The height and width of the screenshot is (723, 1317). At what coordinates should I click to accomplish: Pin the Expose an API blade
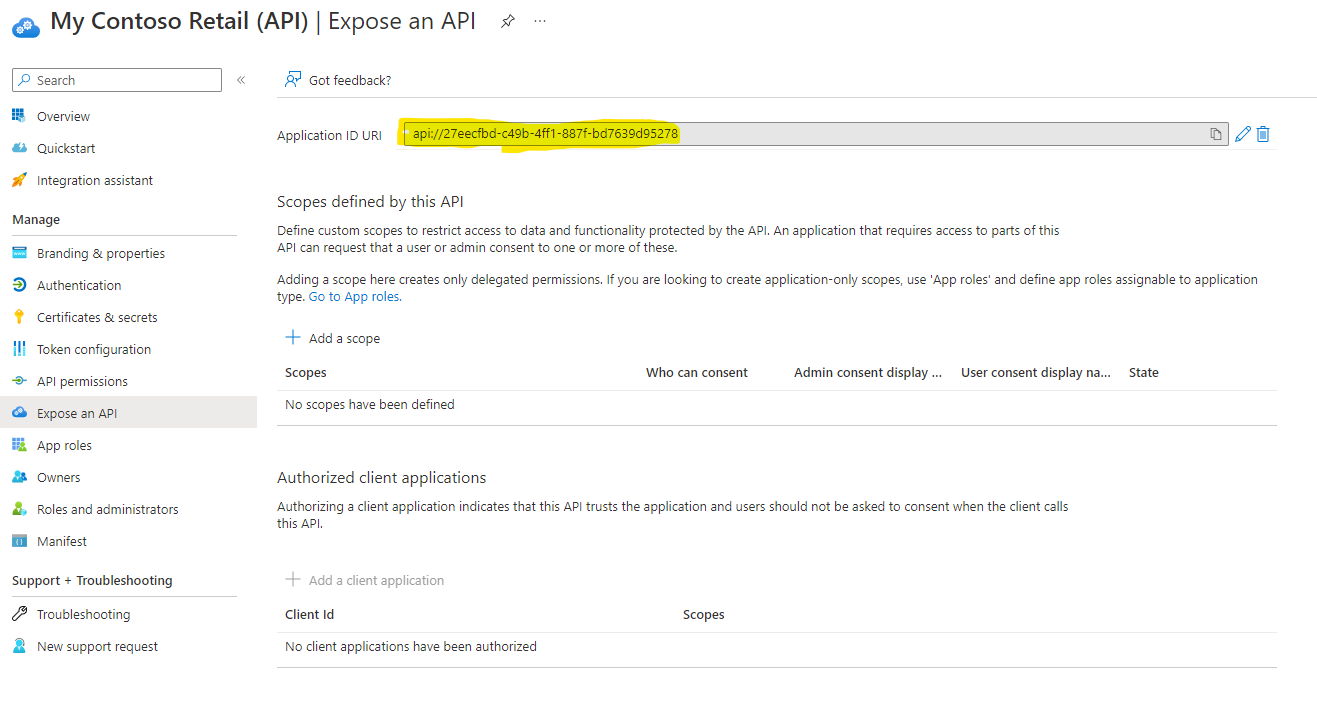pos(508,21)
